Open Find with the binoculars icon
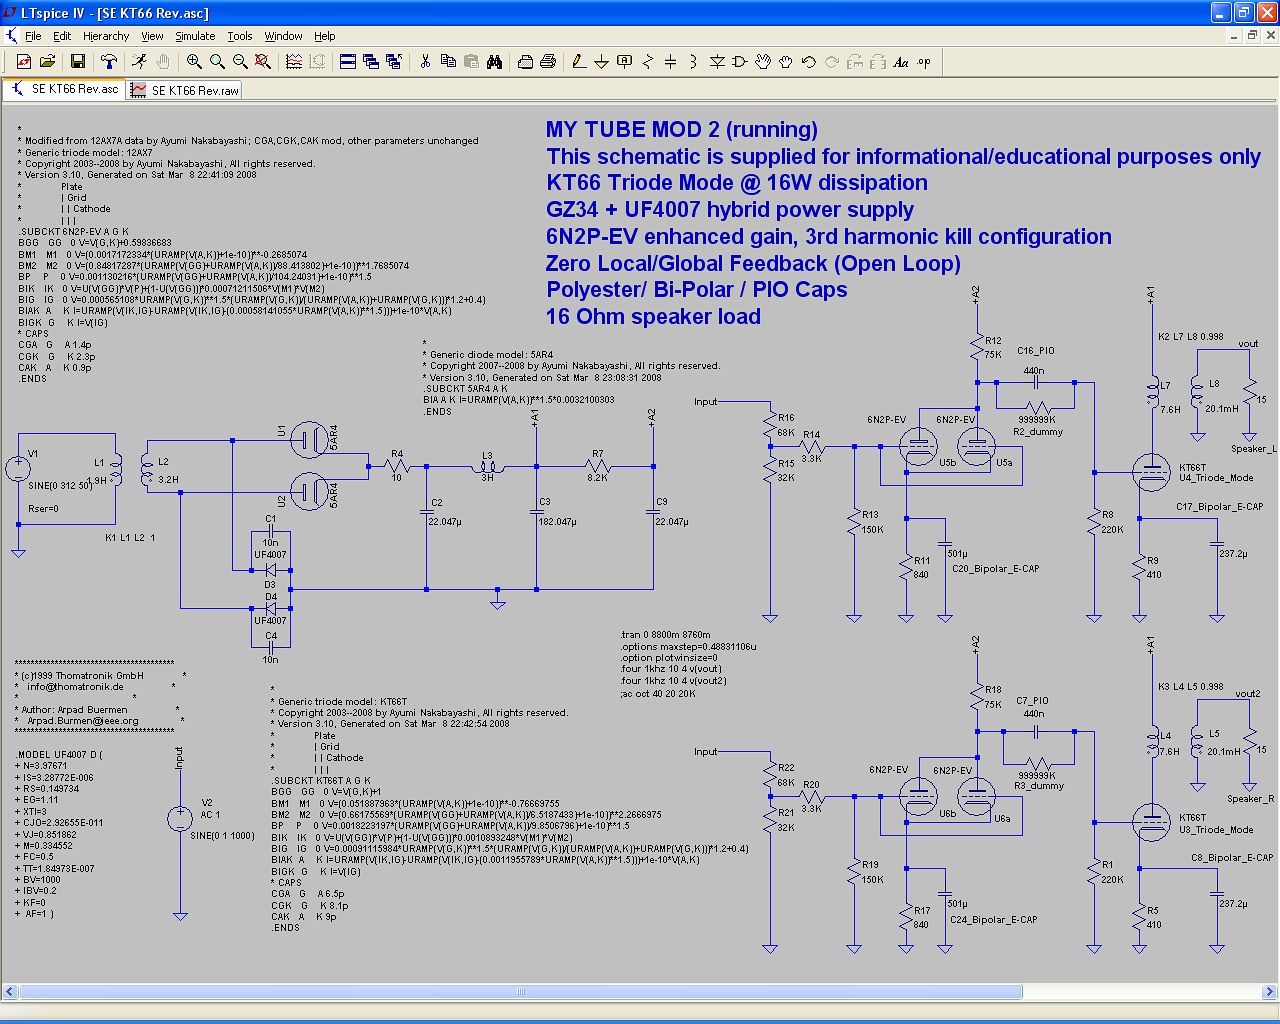 494,62
